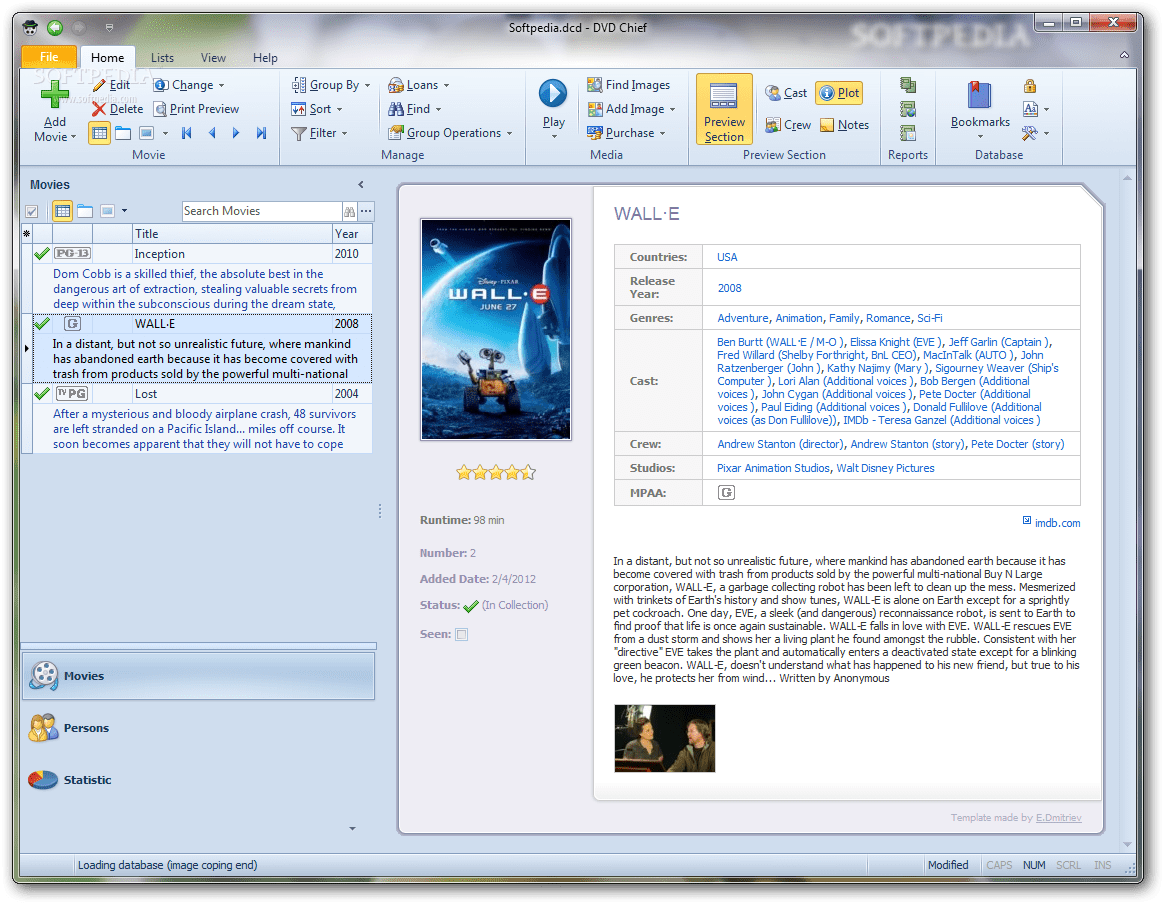Click the Movies panel folder view icon
This screenshot has width=1164, height=904.
click(x=85, y=212)
